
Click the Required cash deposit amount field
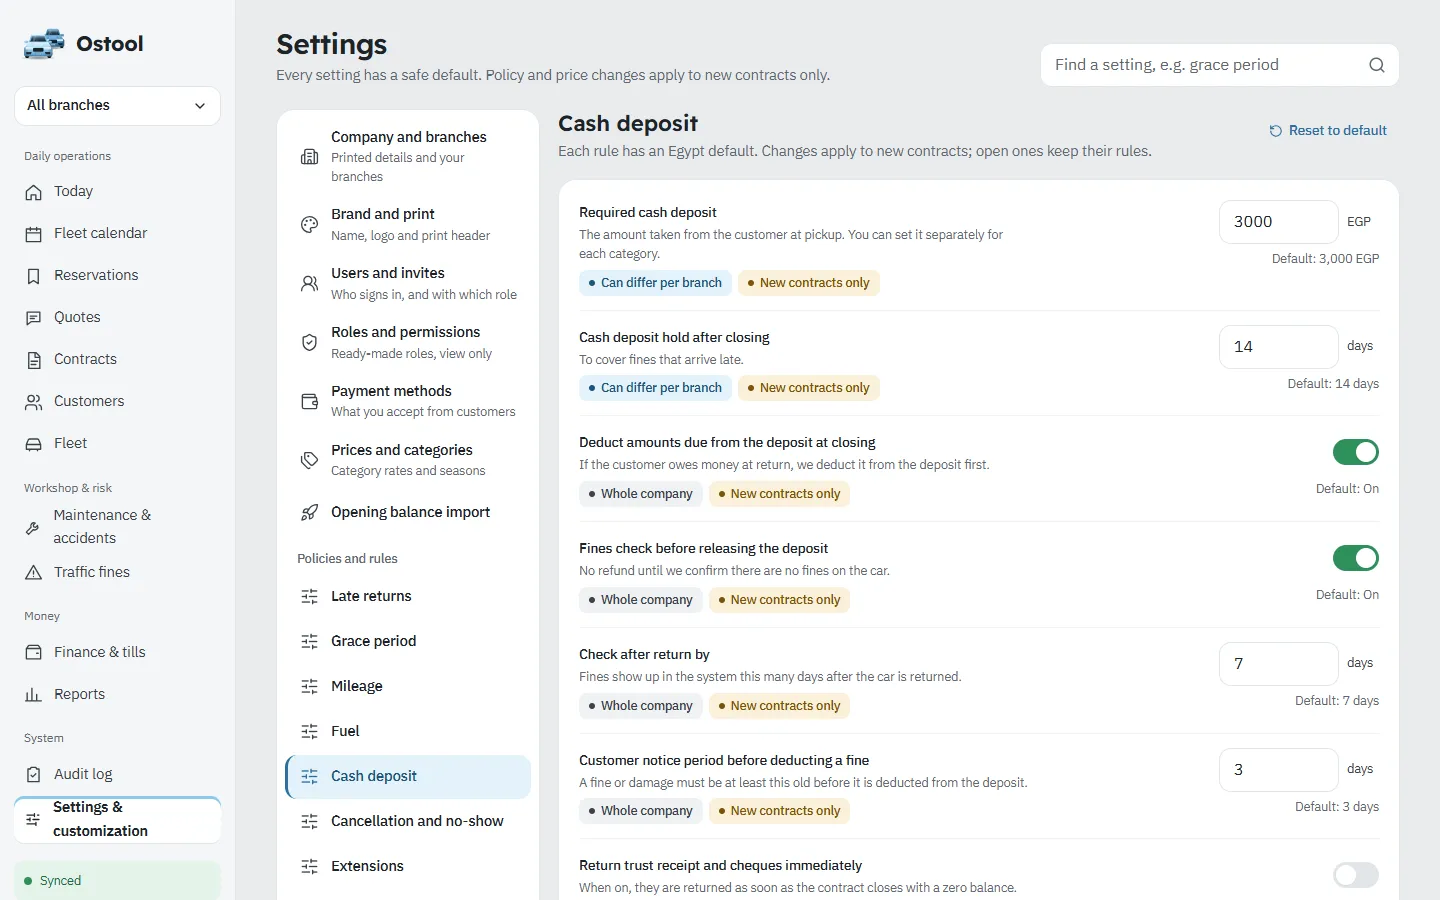(1278, 222)
